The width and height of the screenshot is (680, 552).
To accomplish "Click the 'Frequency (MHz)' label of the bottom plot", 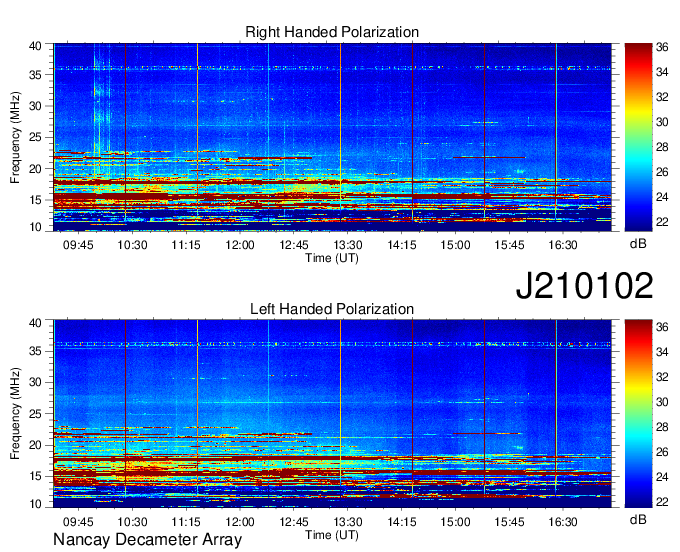I will 15,414.
